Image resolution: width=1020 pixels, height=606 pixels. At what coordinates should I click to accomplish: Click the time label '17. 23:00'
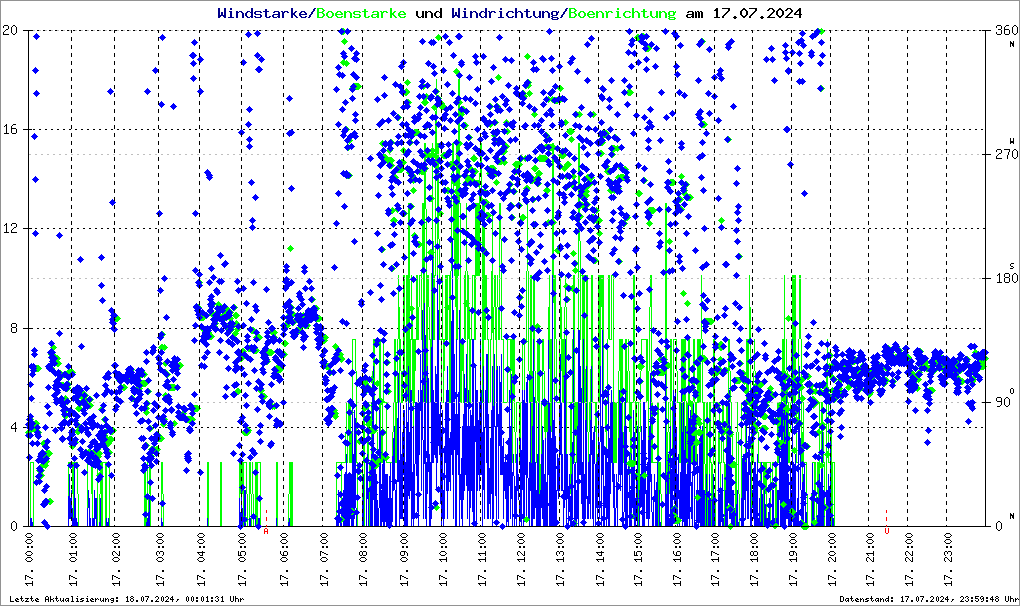948,559
